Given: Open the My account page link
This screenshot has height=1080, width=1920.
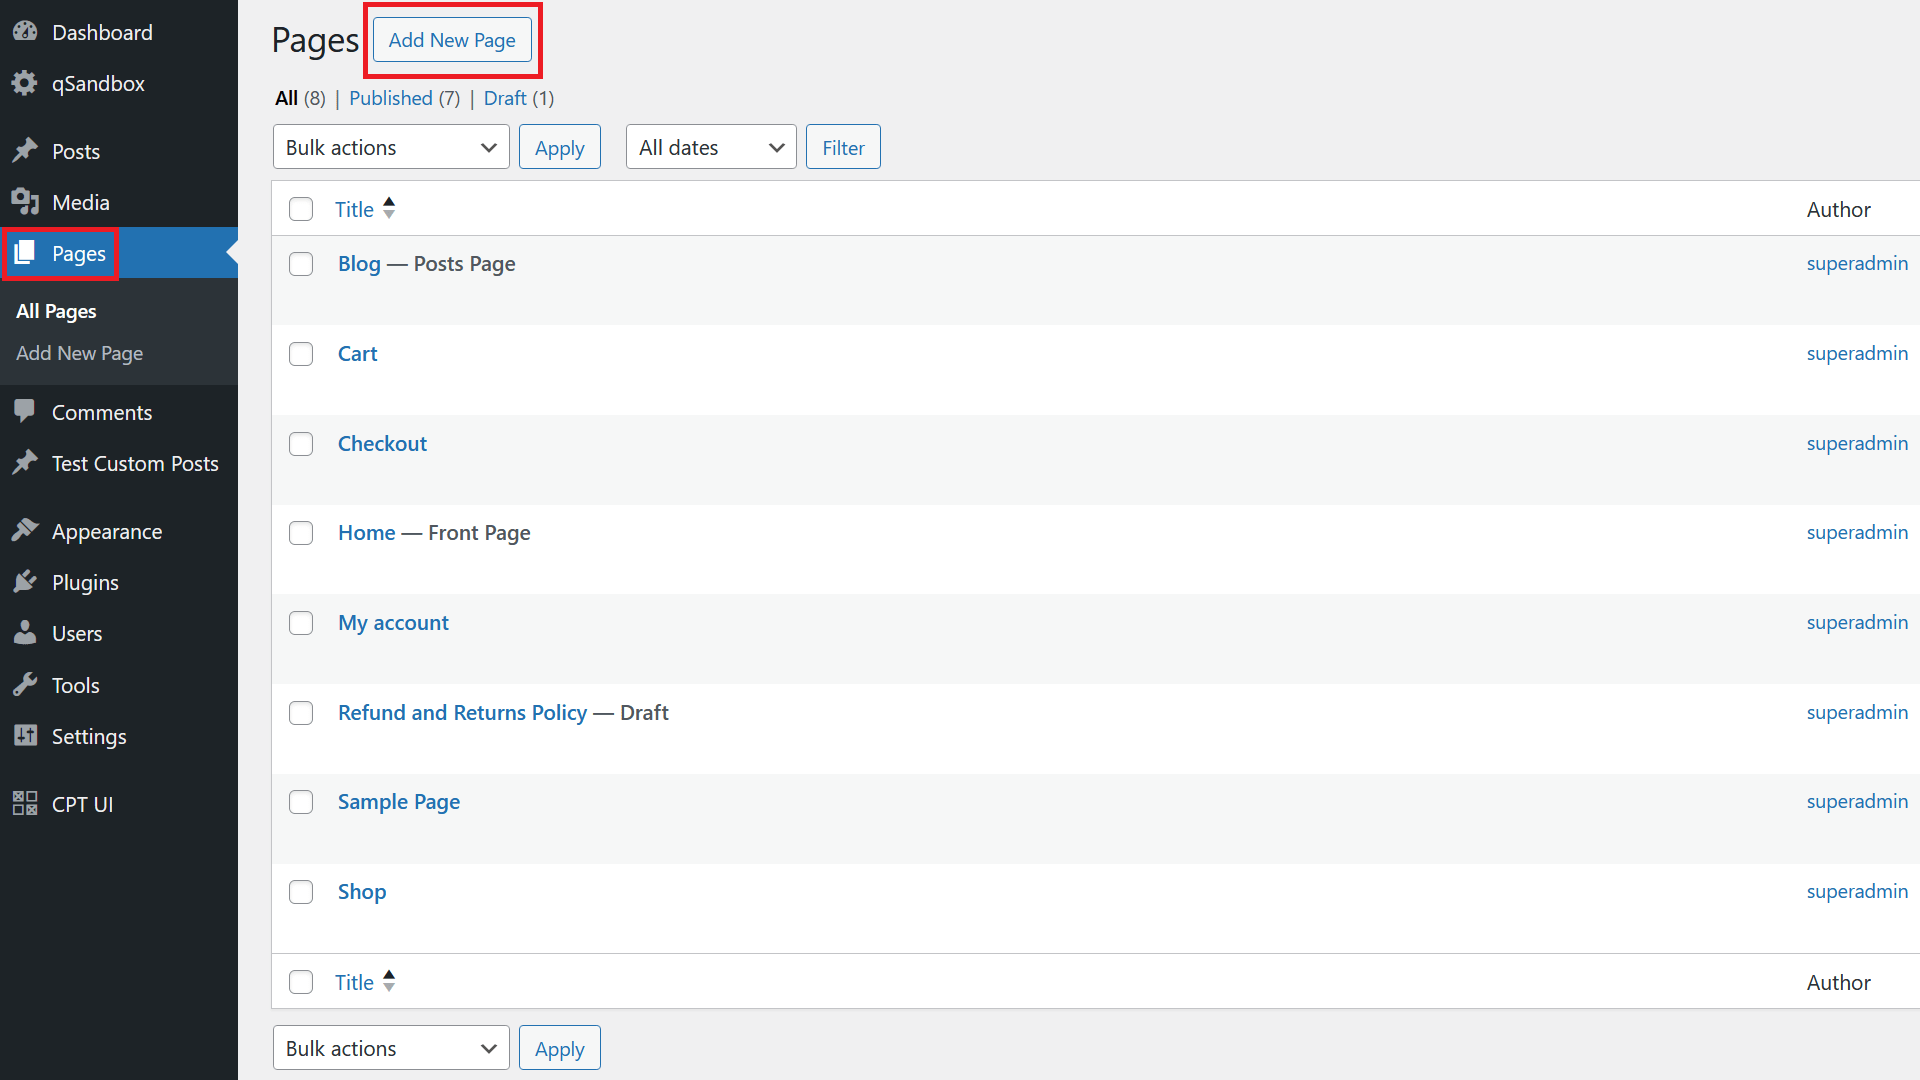Looking at the screenshot, I should point(393,623).
